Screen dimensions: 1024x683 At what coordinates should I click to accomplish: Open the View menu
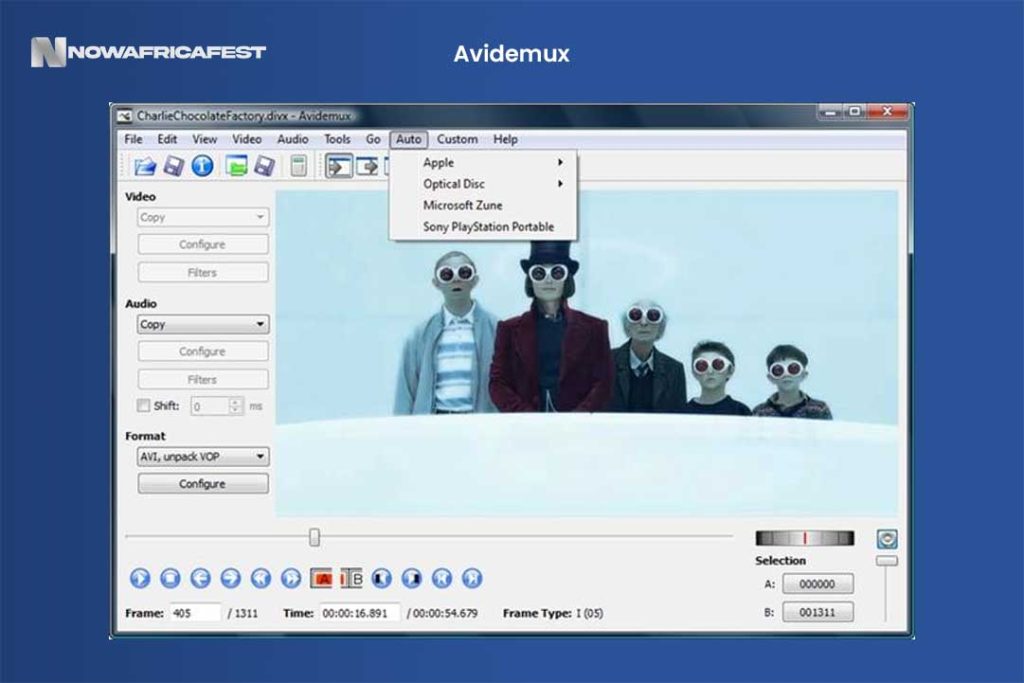[204, 139]
